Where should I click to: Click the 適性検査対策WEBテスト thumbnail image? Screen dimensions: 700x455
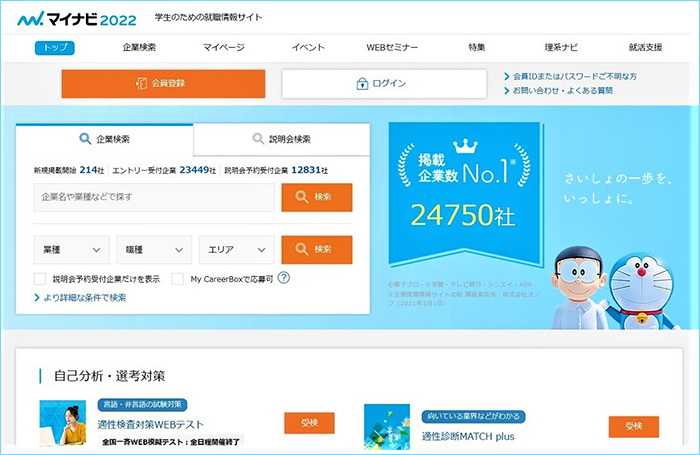62,423
